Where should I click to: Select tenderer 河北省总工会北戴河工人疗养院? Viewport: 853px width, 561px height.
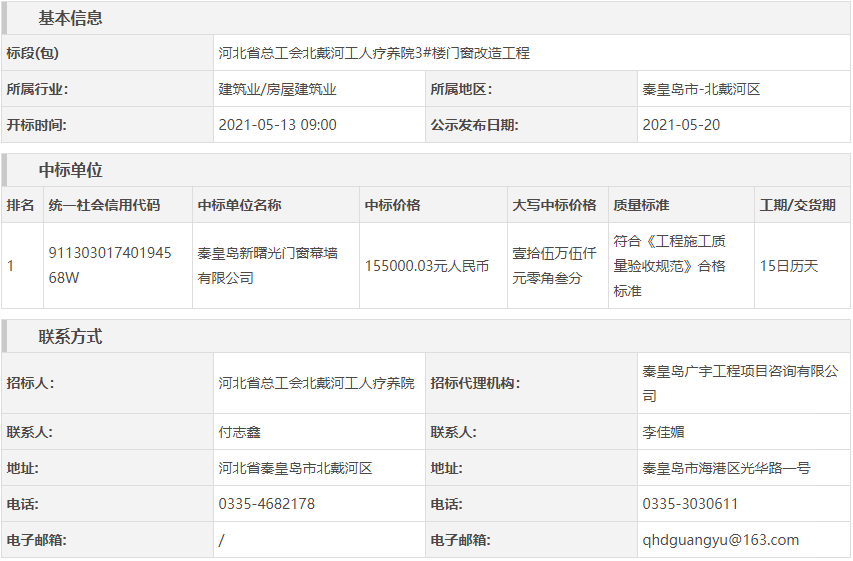(x=317, y=383)
